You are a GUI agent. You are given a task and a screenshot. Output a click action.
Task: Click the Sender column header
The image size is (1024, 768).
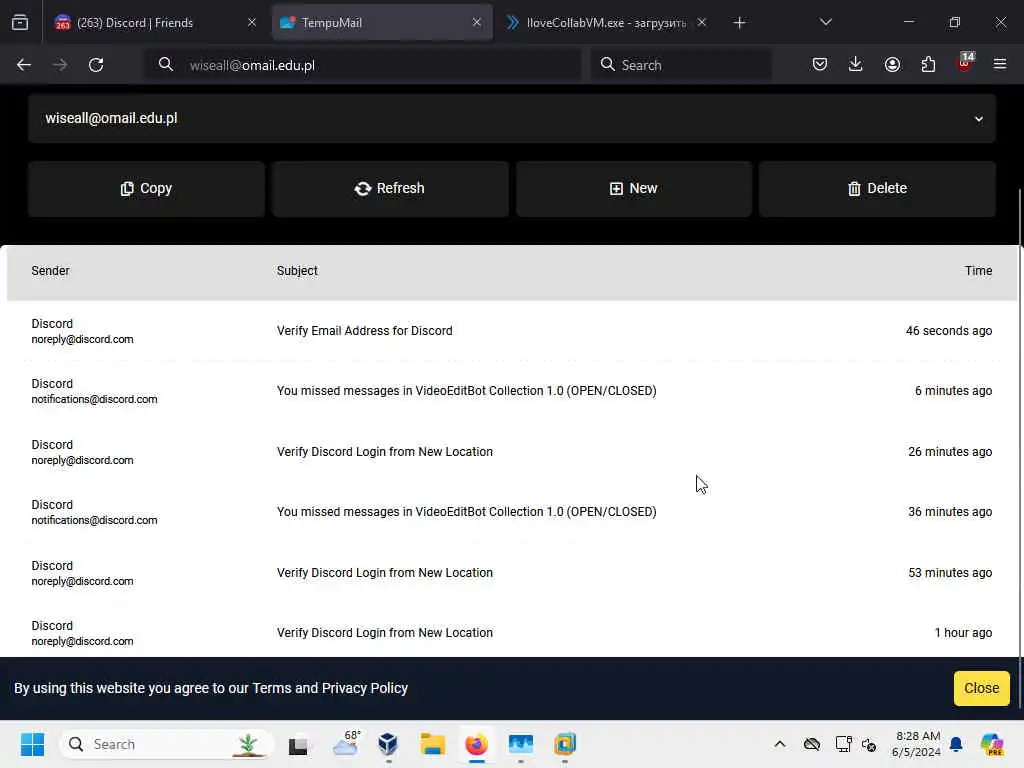50,271
